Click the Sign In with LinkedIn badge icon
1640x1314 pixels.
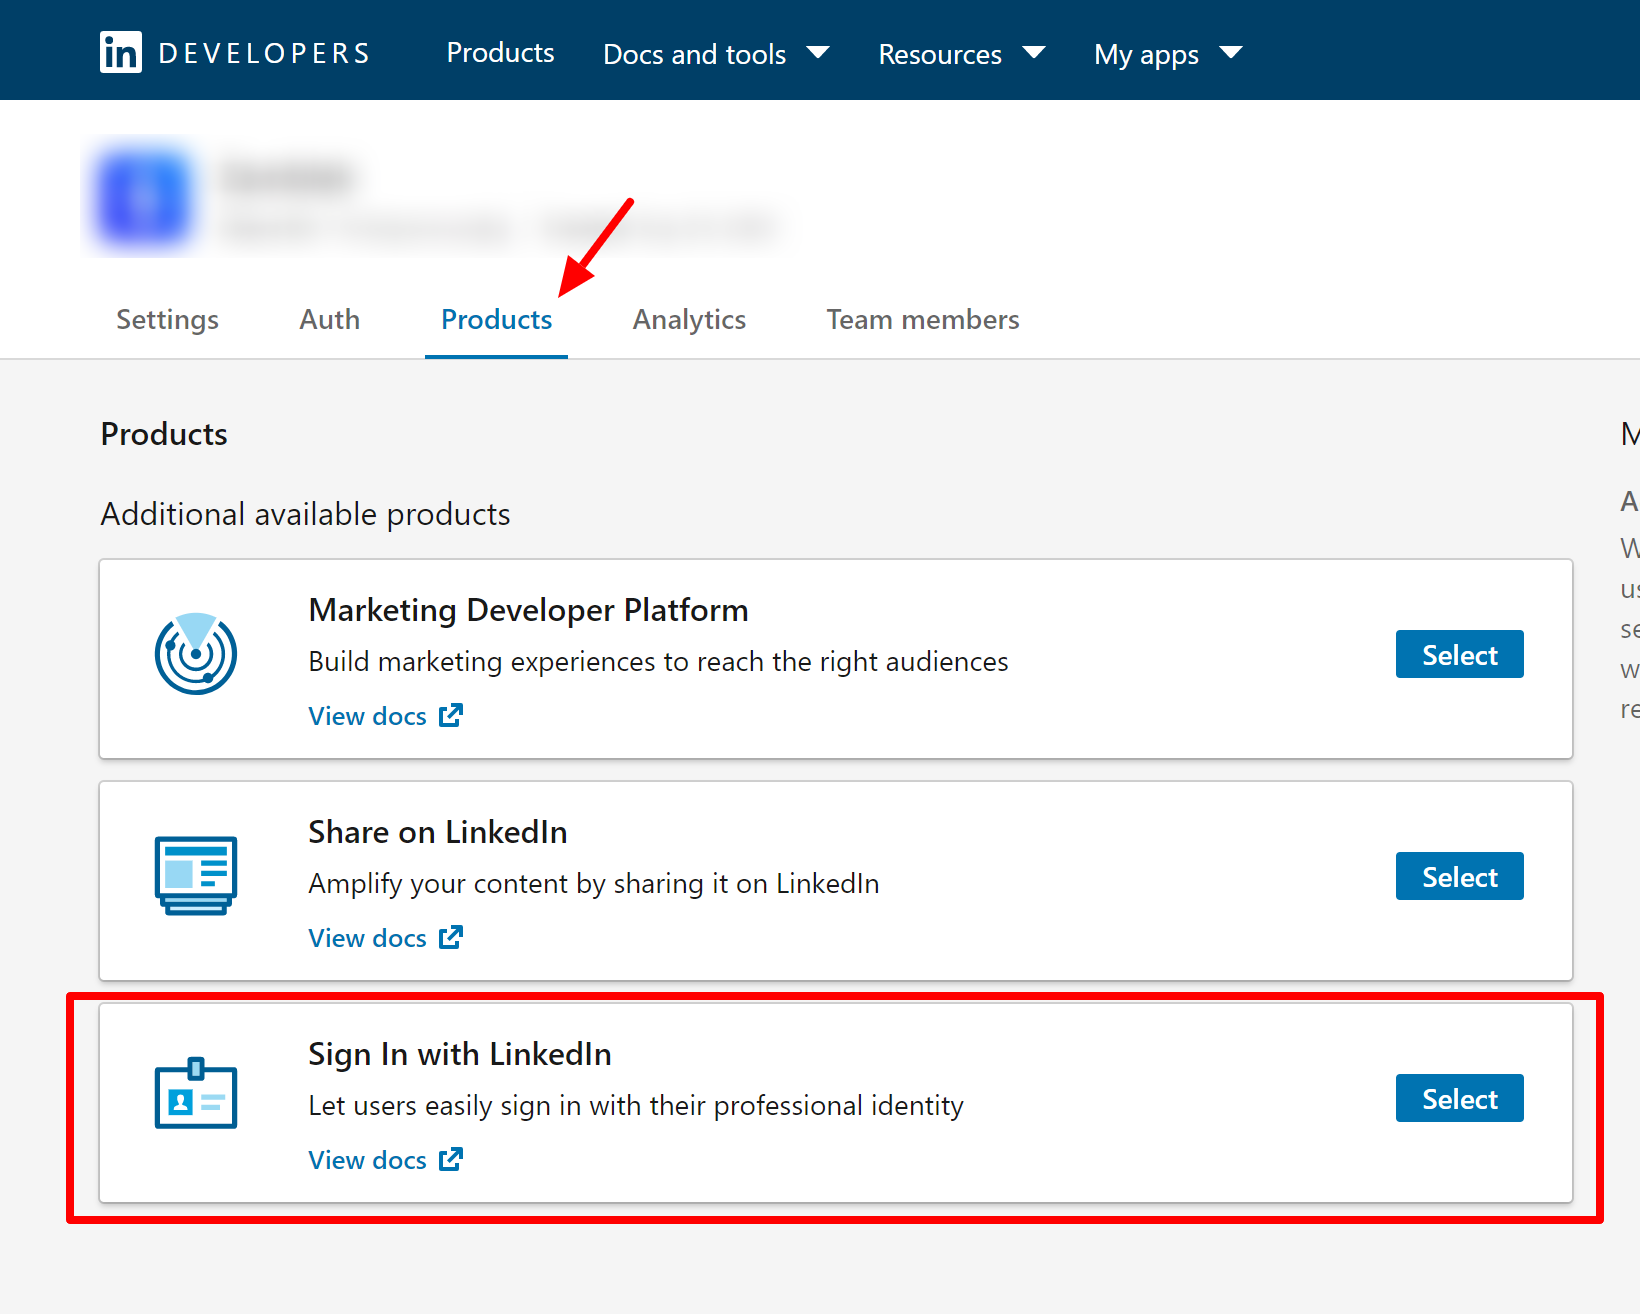(x=196, y=1094)
